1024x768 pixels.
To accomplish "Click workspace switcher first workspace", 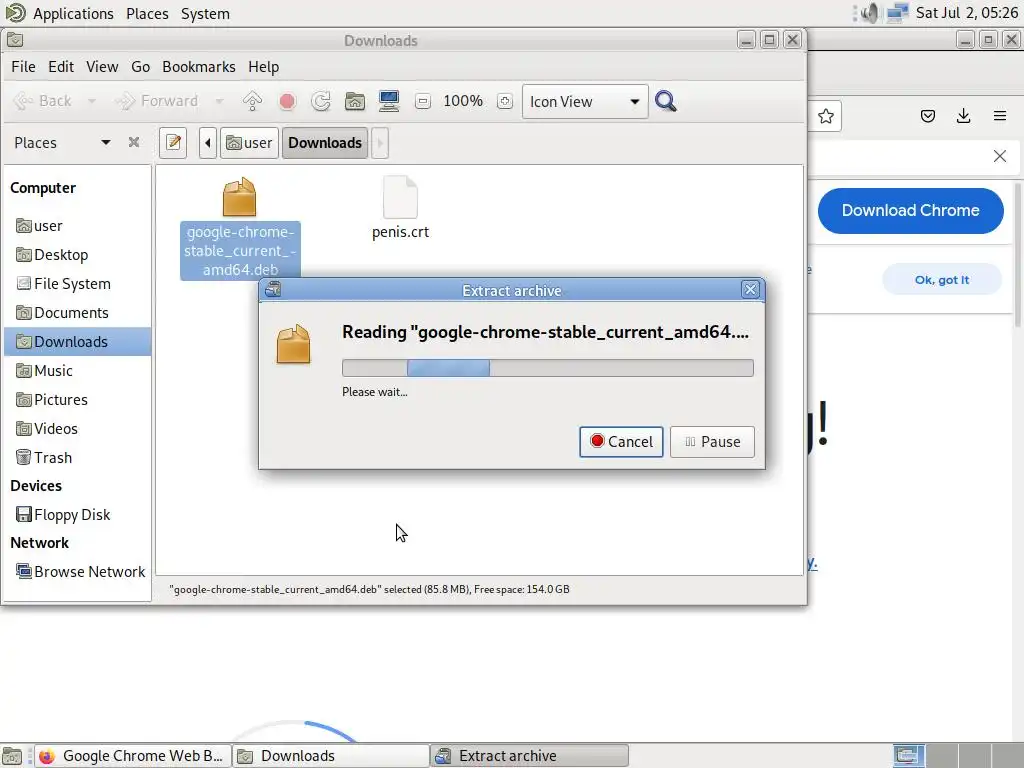I will point(908,756).
